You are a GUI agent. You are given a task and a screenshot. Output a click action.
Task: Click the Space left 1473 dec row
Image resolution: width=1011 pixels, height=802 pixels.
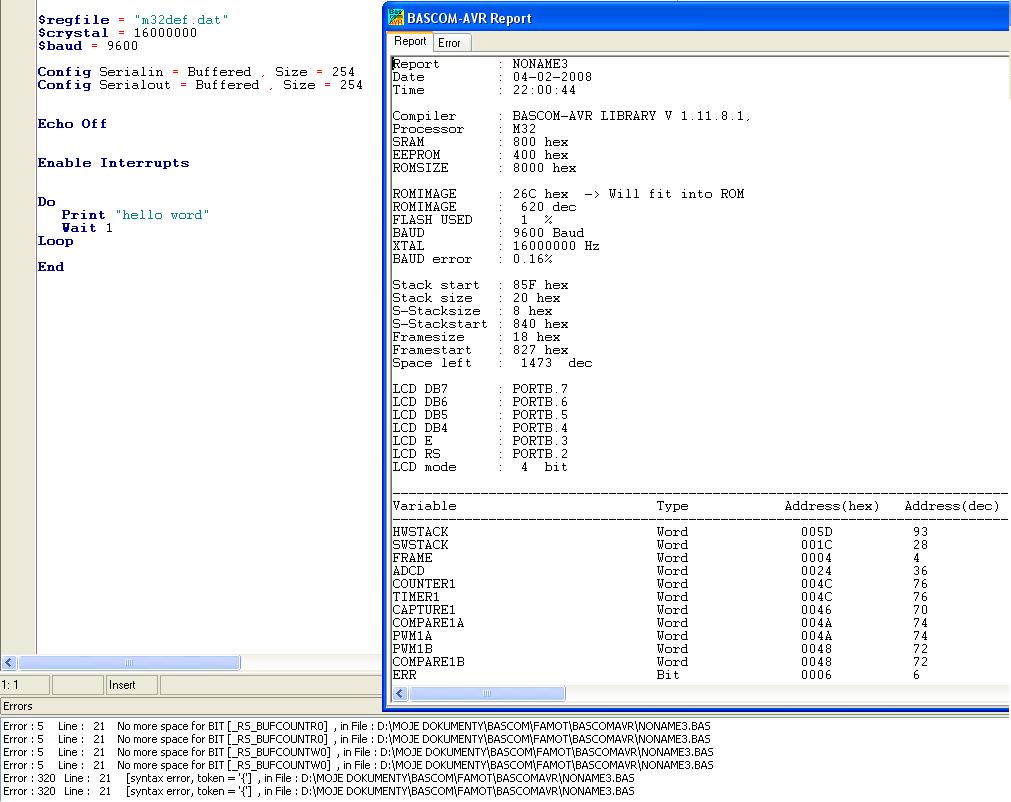(x=492, y=363)
